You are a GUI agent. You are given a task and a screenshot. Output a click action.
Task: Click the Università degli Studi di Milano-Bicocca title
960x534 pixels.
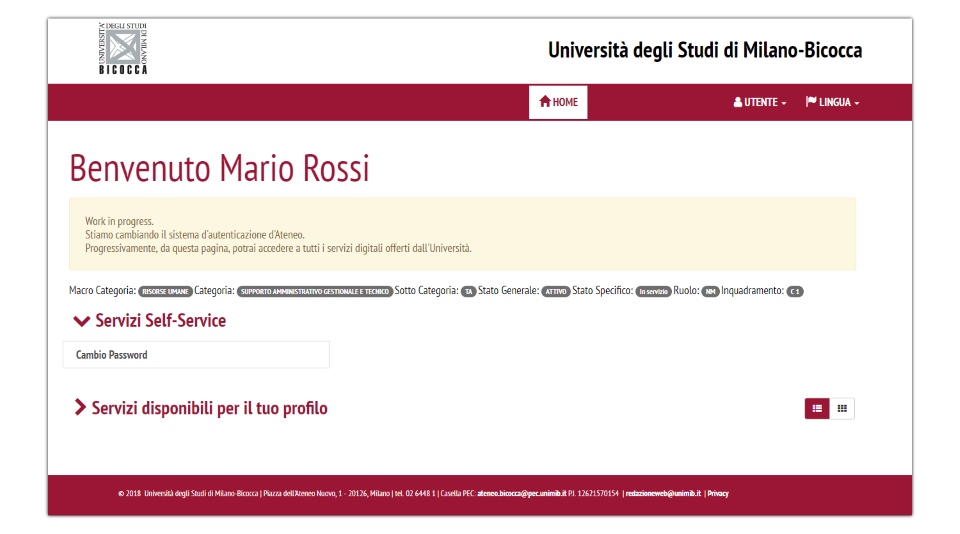pyautogui.click(x=704, y=50)
